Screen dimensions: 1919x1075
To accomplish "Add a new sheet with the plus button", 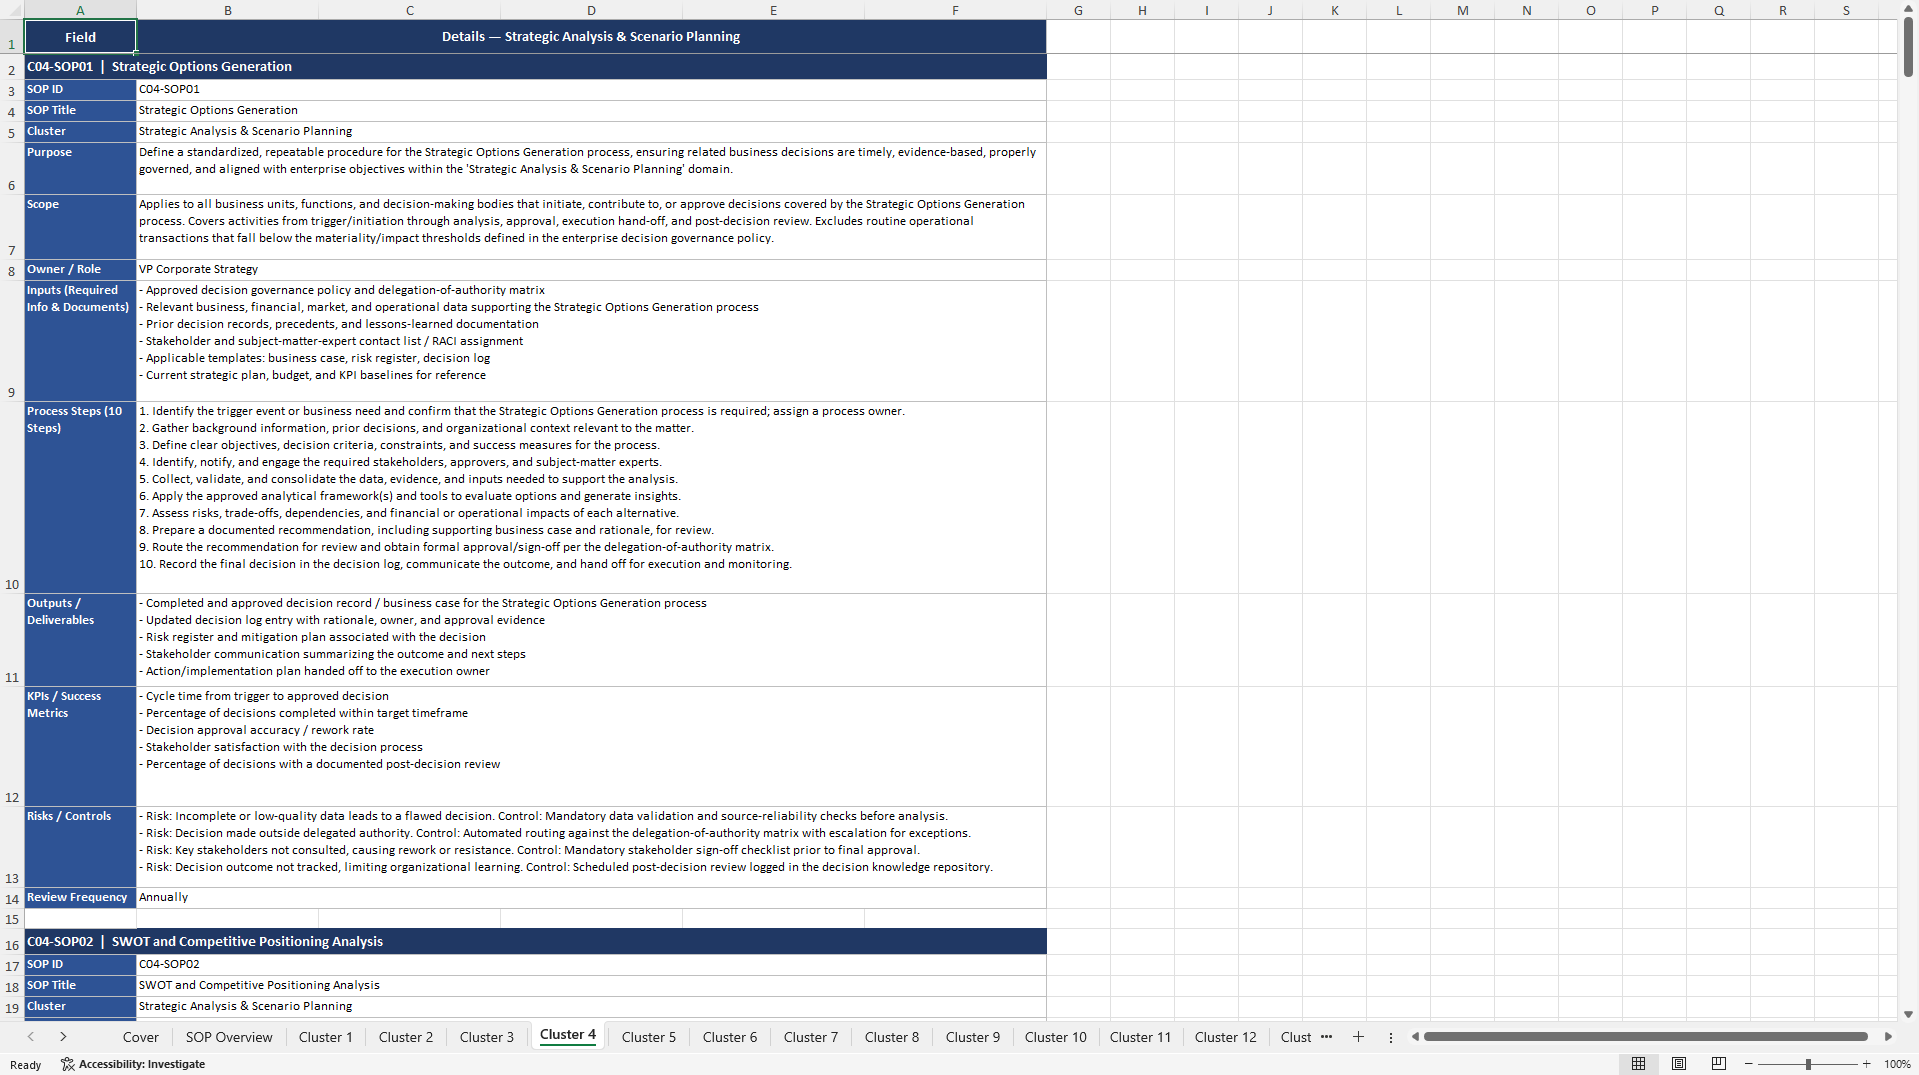I will coord(1358,1037).
